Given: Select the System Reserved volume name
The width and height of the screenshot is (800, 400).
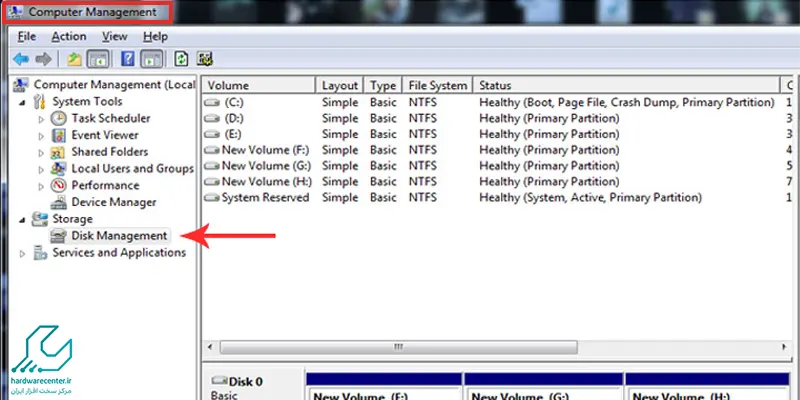Looking at the screenshot, I should tap(265, 197).
